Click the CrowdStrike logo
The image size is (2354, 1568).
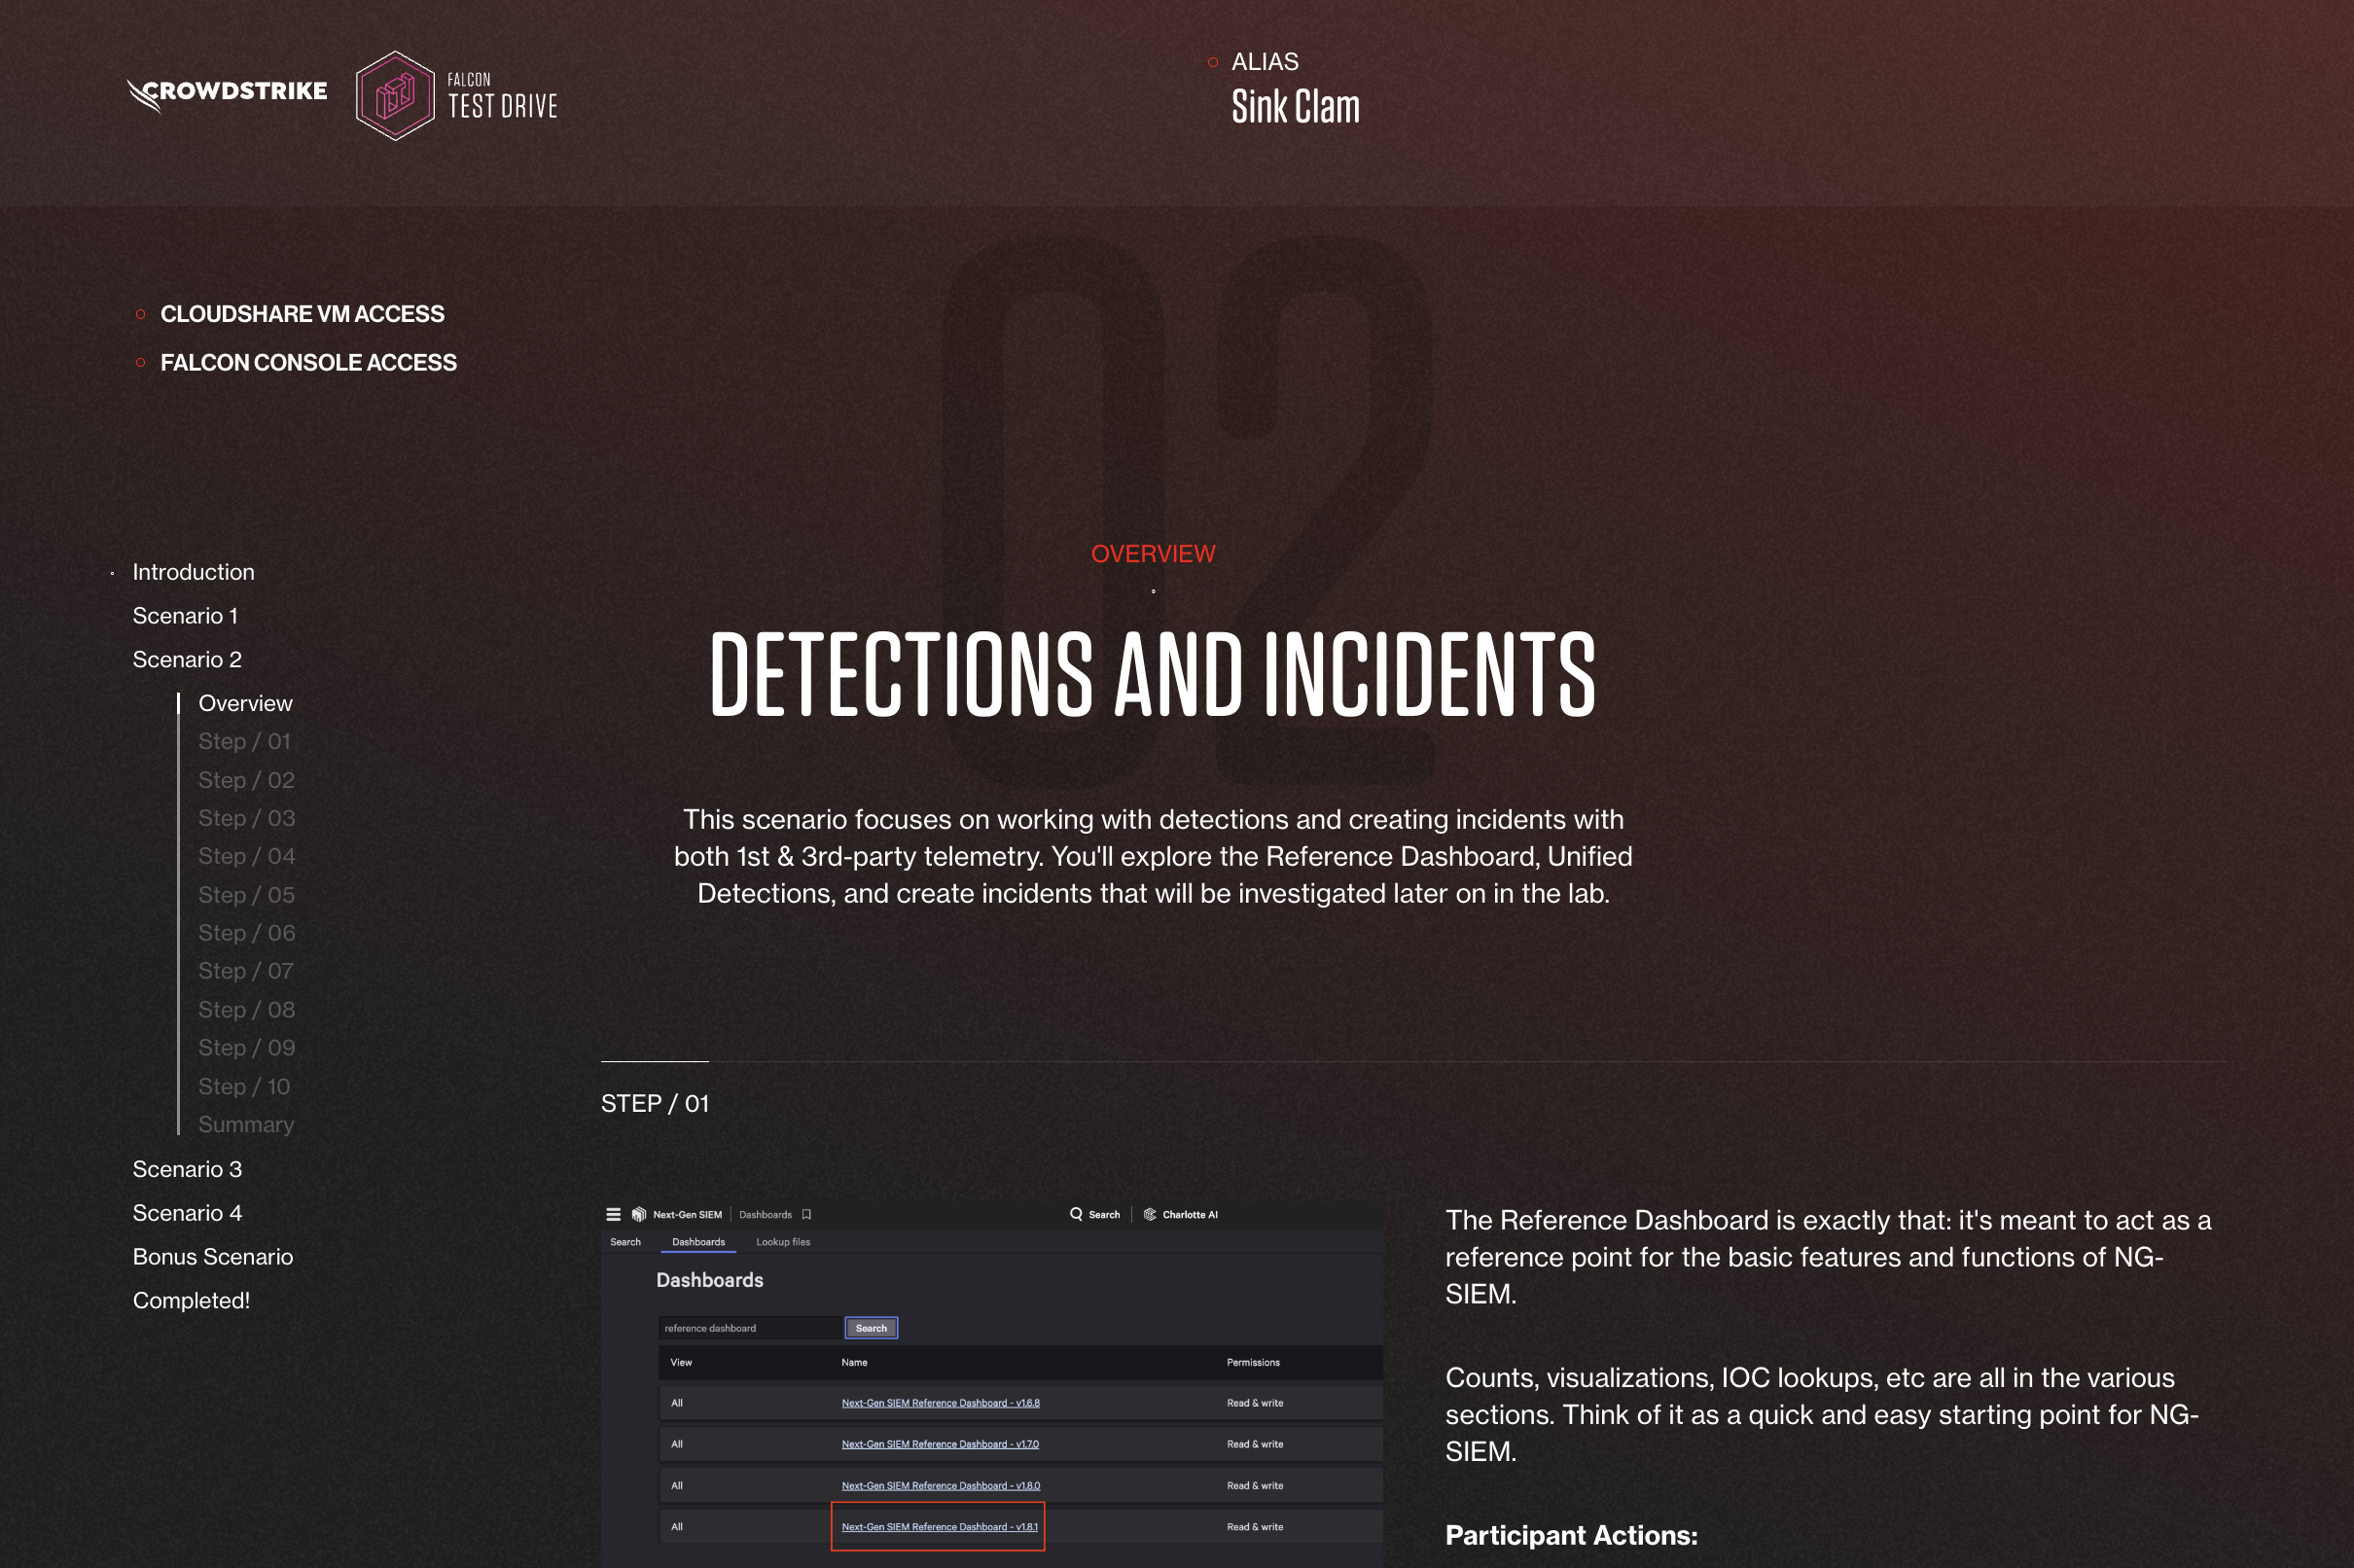coord(227,94)
